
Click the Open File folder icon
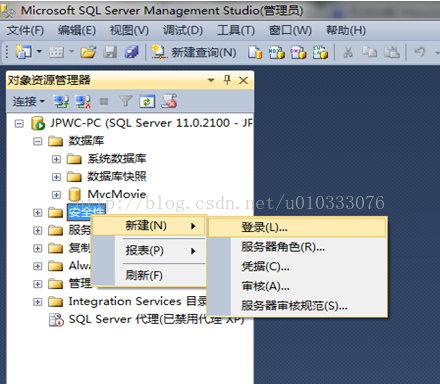[88, 52]
